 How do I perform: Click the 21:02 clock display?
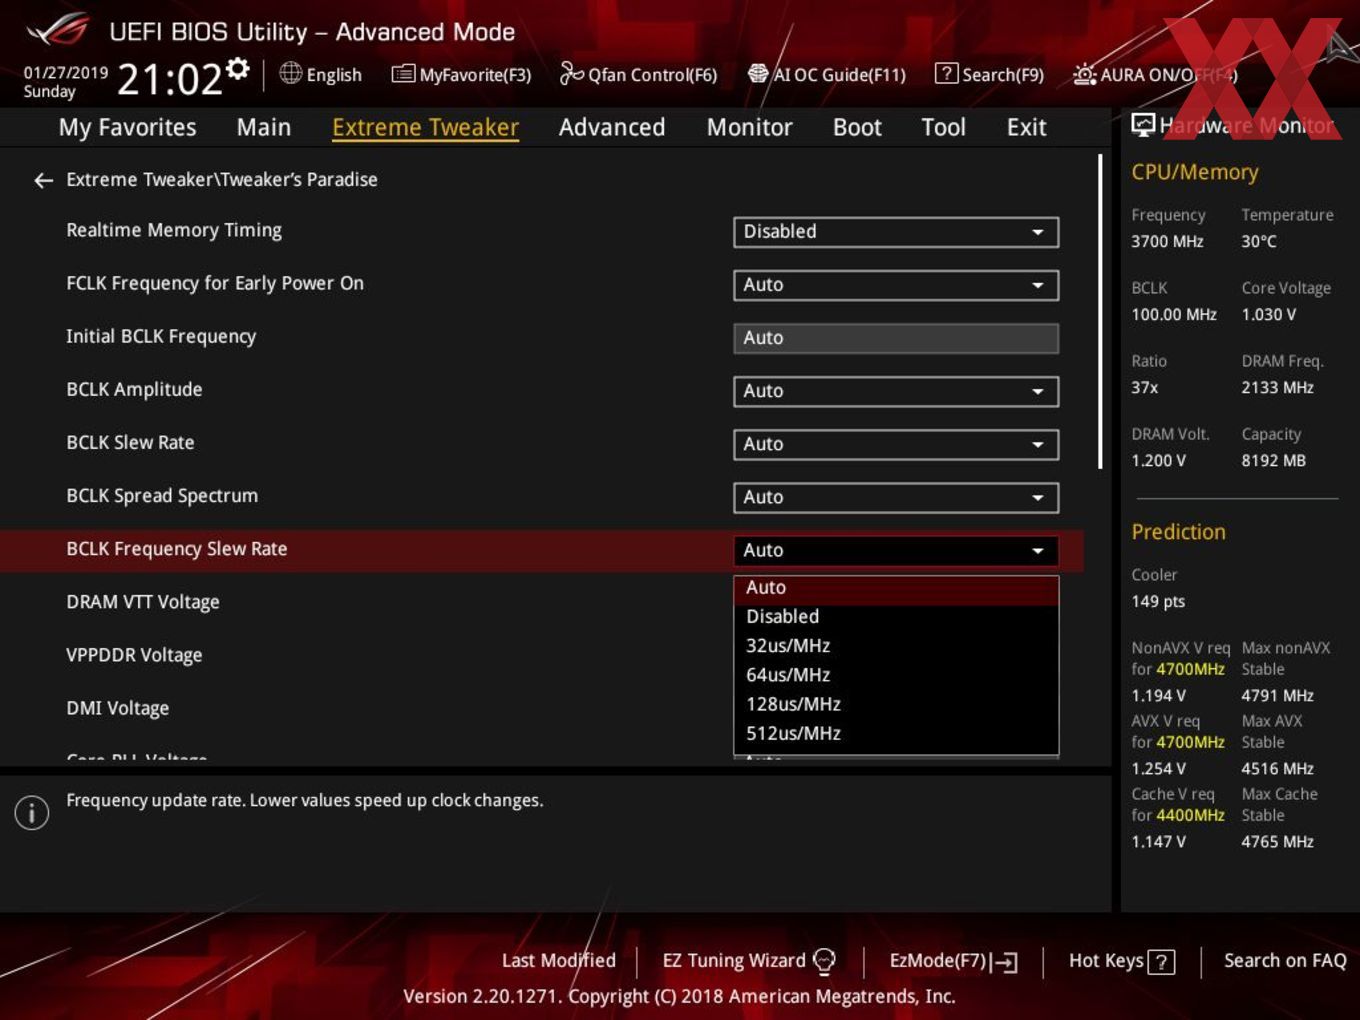[169, 79]
